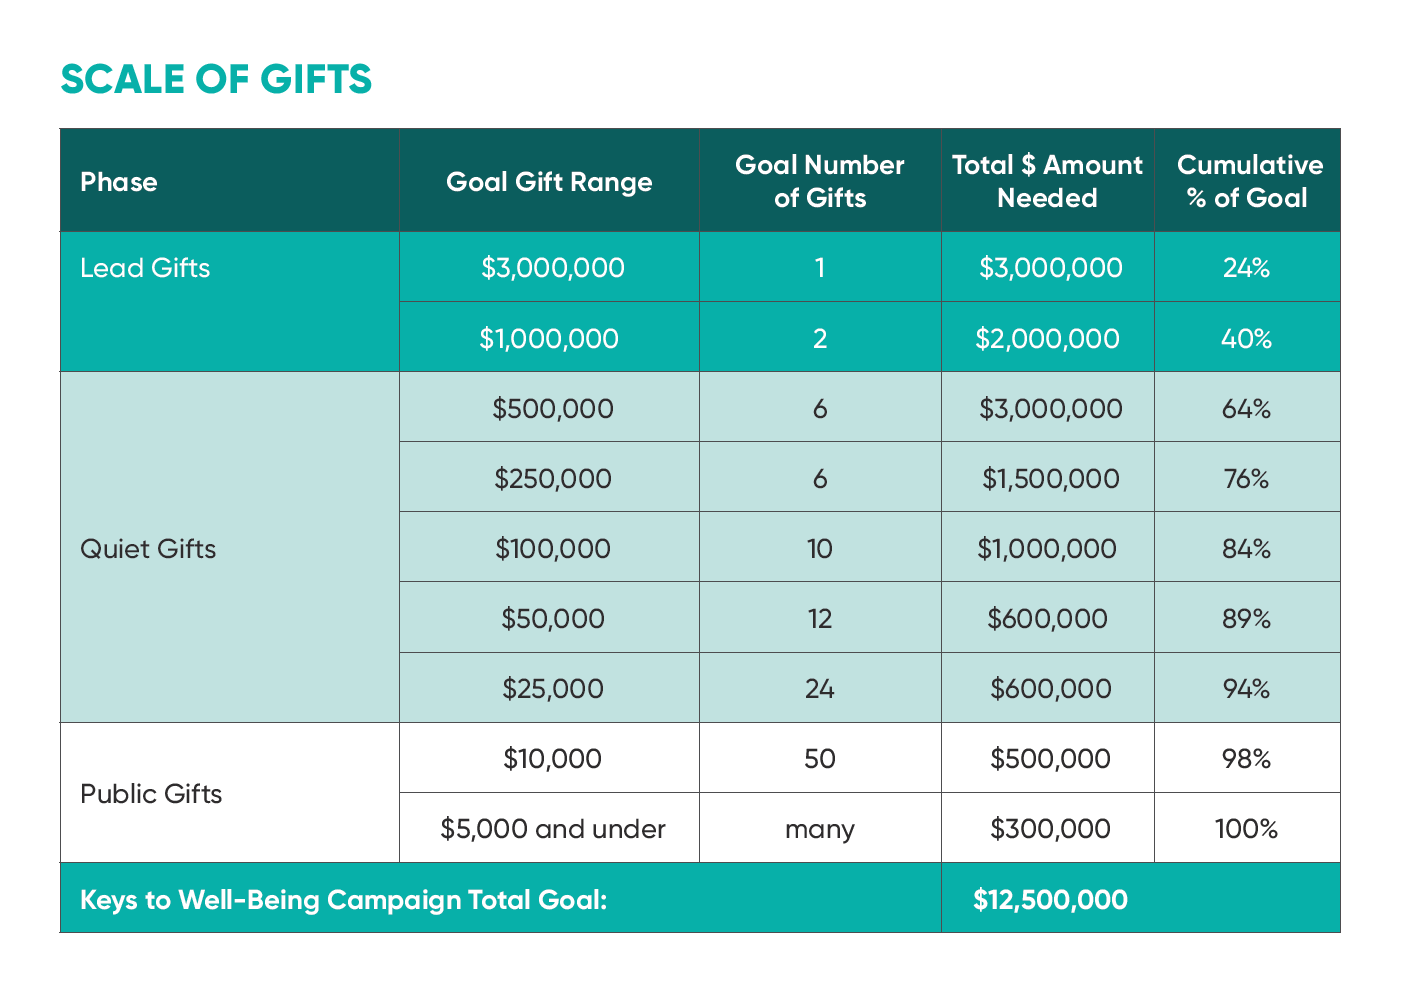Click the Goal Gift Range header
1402x993 pixels.
(x=549, y=182)
